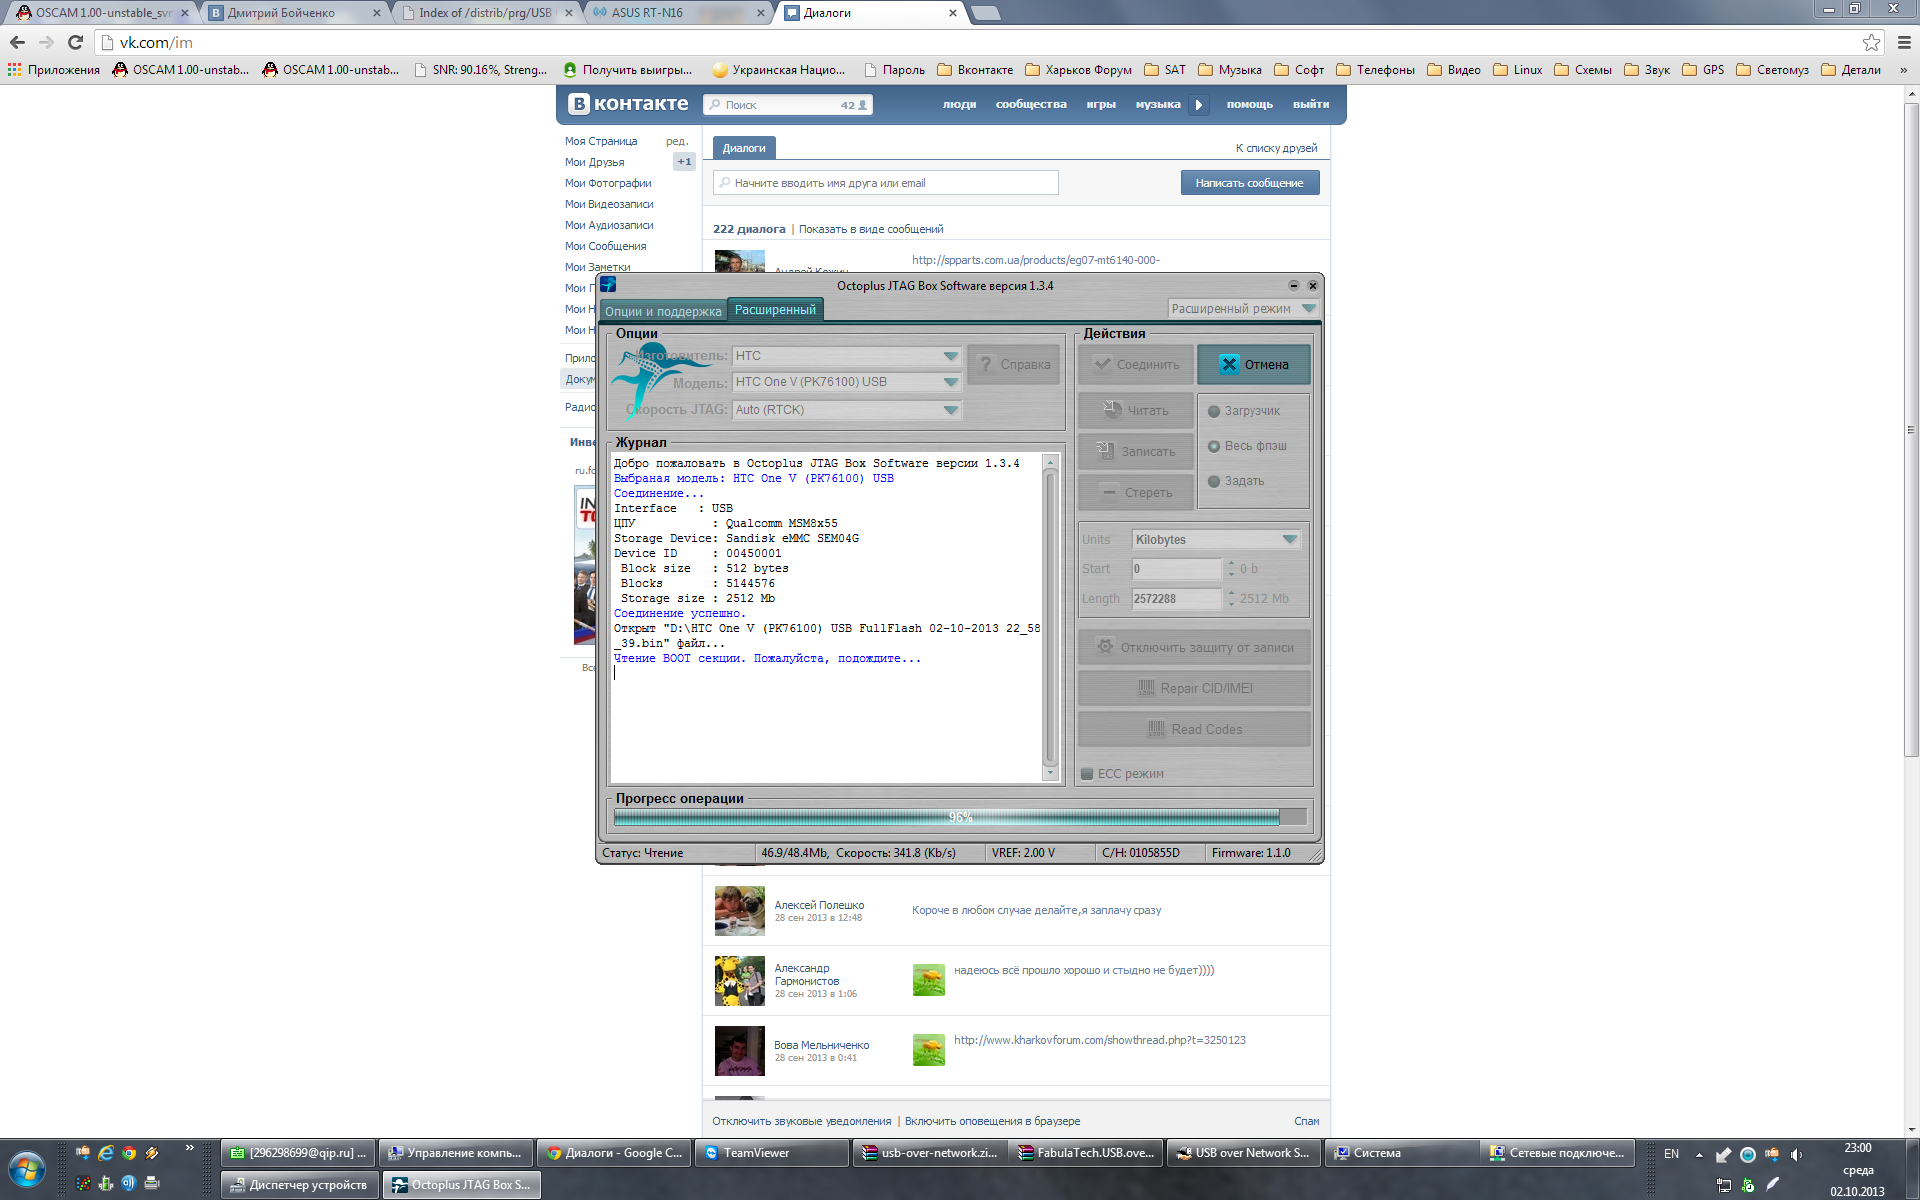Click the Записать write icon button
This screenshot has width=1920, height=1200.
1105,451
